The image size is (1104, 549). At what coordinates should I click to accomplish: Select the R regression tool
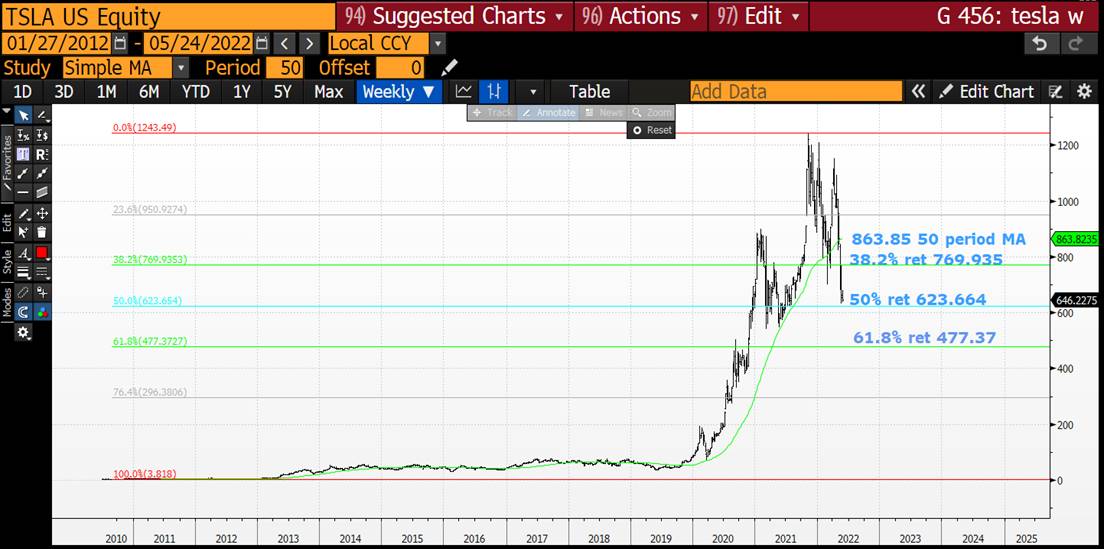click(x=42, y=154)
